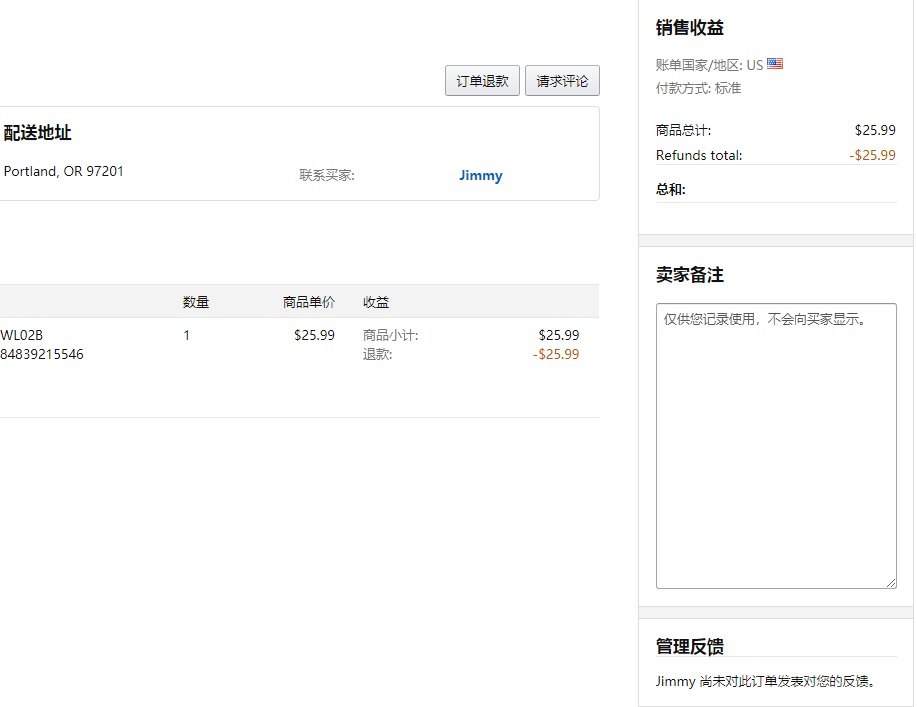Screen dimensions: 917x707
Task: Select the 数量 column header
Action: click(196, 302)
